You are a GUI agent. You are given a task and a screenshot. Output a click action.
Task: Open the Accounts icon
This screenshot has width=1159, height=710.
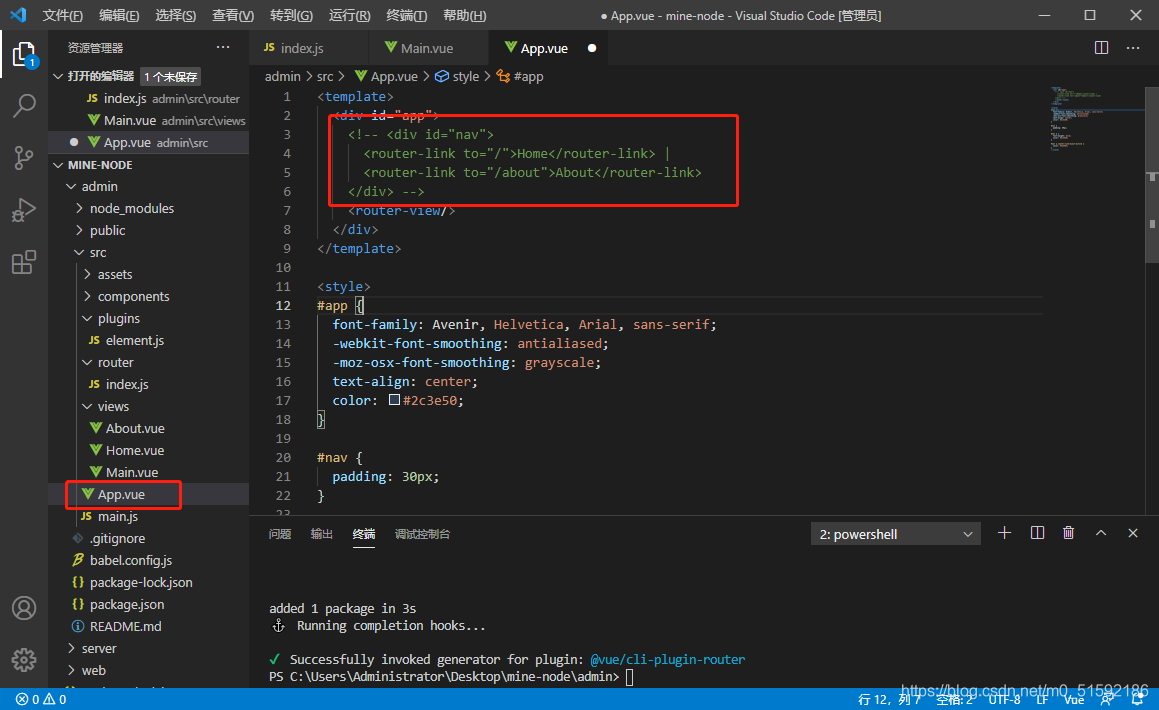pyautogui.click(x=24, y=608)
